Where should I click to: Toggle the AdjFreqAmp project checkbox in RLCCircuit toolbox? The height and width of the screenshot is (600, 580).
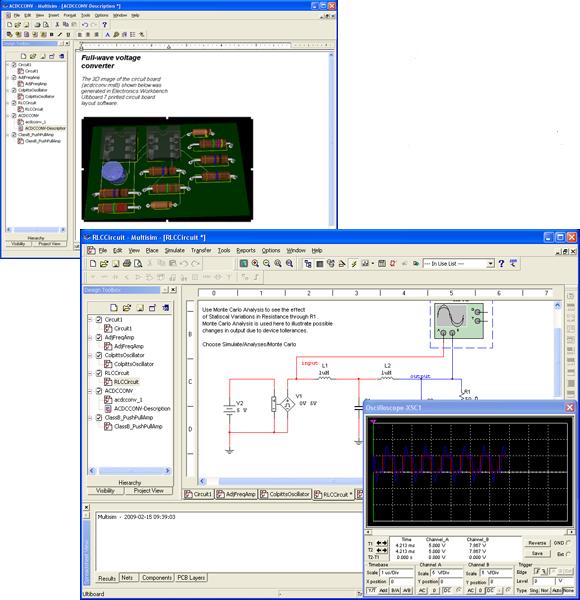[99, 337]
